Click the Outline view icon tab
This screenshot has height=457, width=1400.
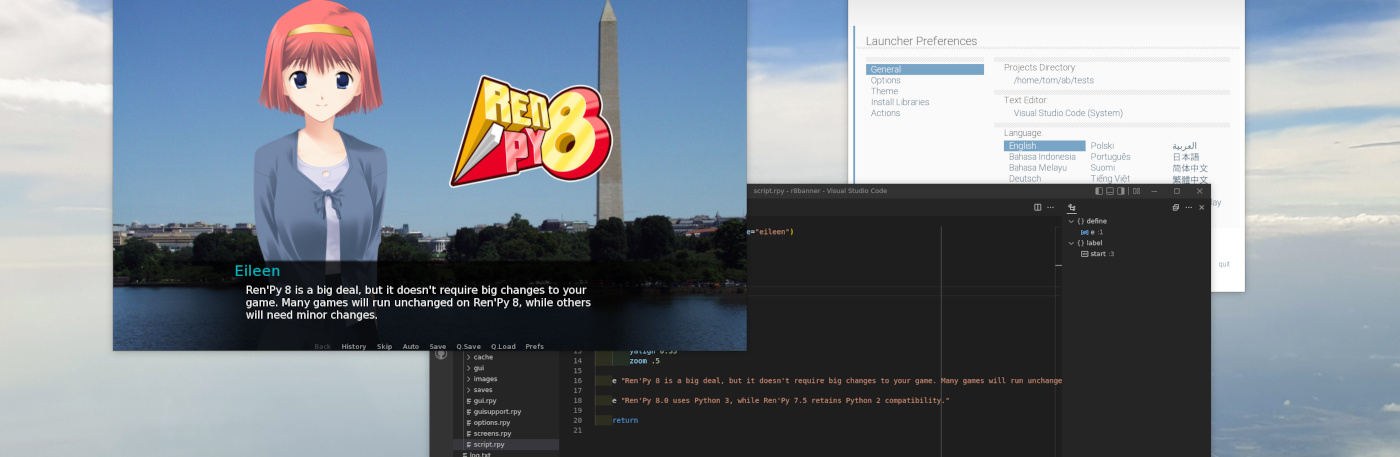(1071, 208)
